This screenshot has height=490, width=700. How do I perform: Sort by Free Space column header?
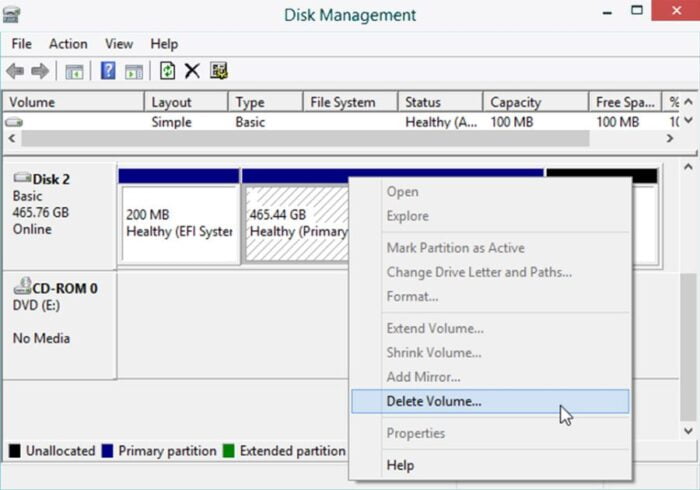click(625, 102)
